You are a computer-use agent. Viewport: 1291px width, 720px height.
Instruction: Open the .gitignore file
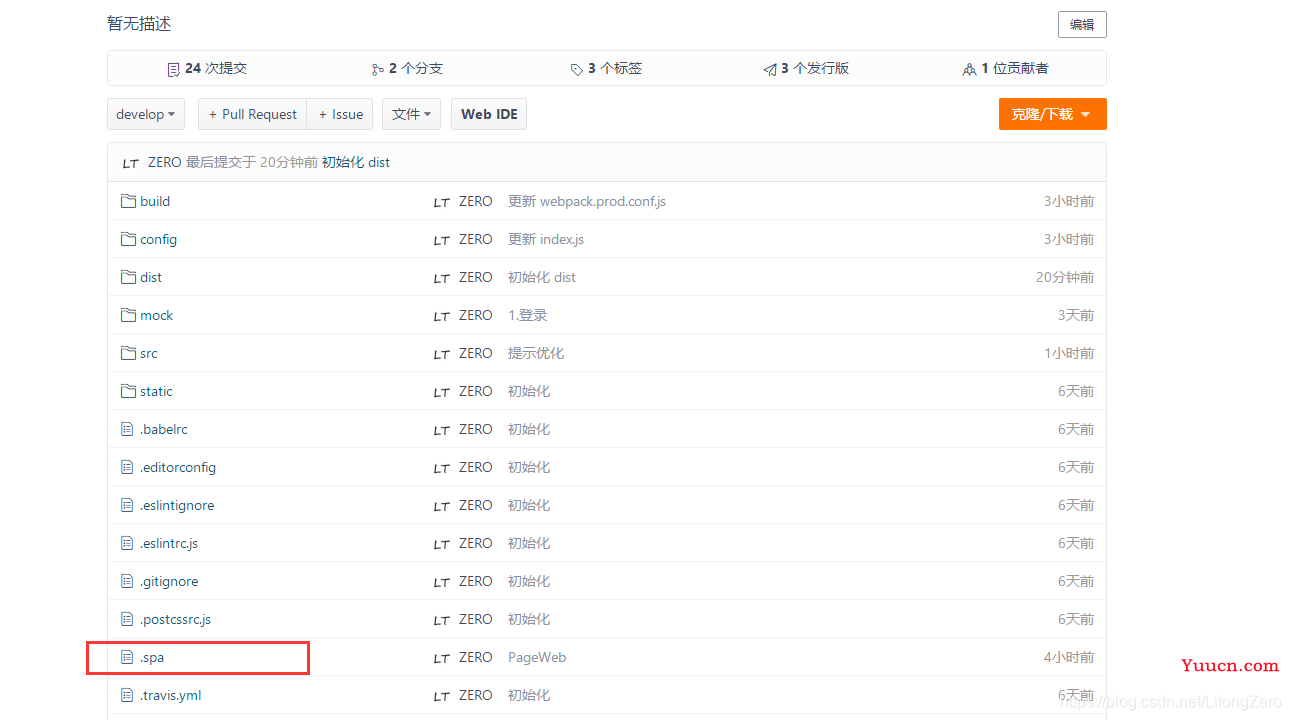169,581
